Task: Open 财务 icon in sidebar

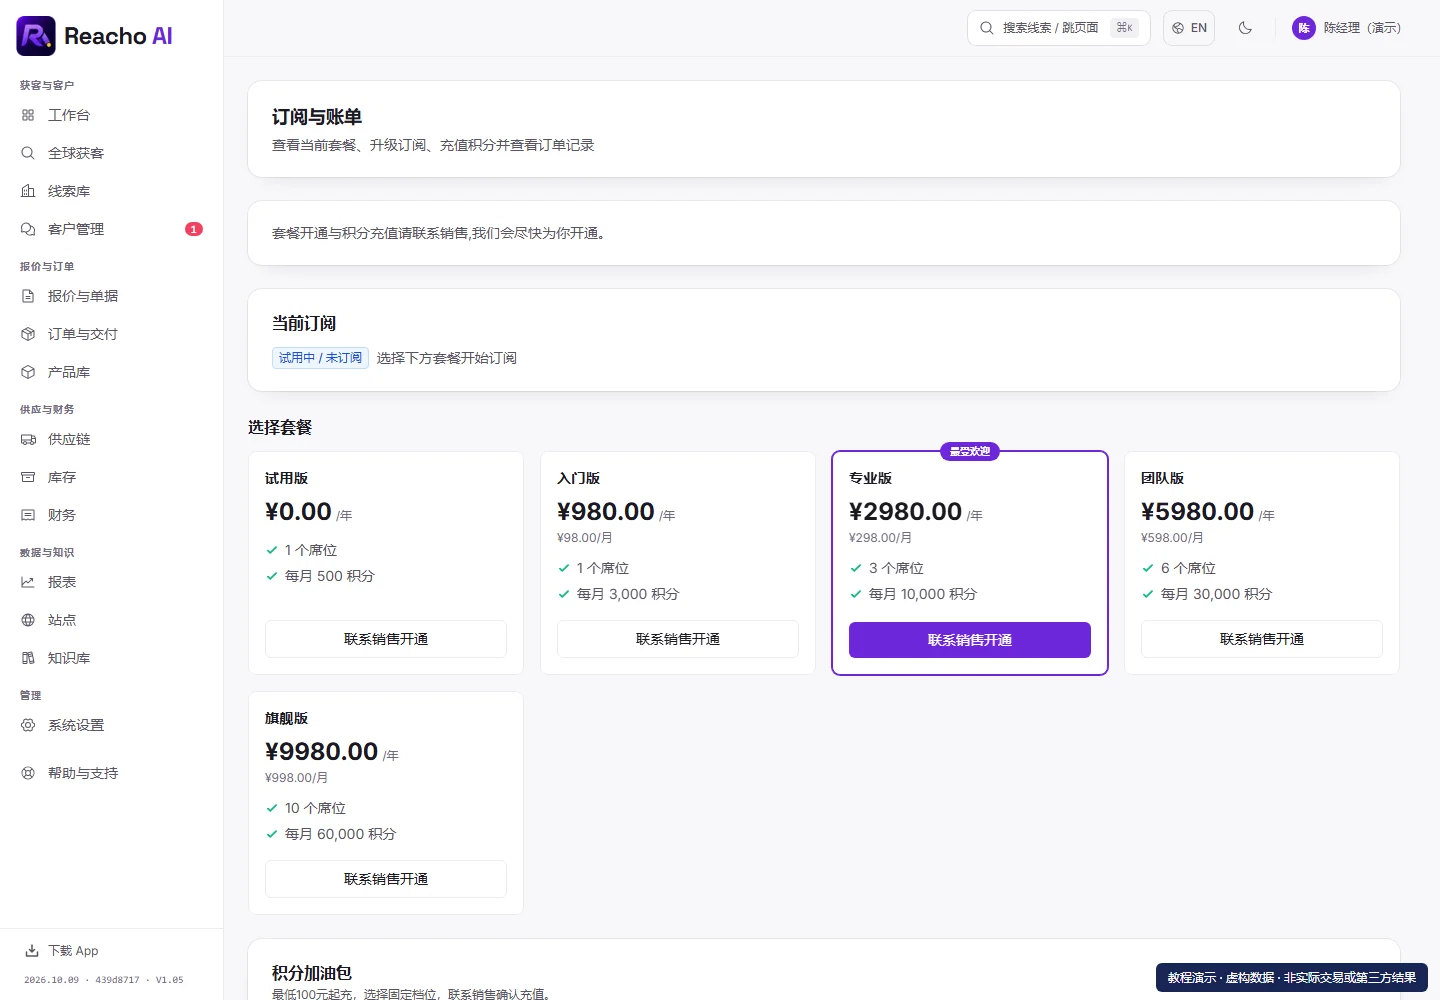Action: coord(28,515)
